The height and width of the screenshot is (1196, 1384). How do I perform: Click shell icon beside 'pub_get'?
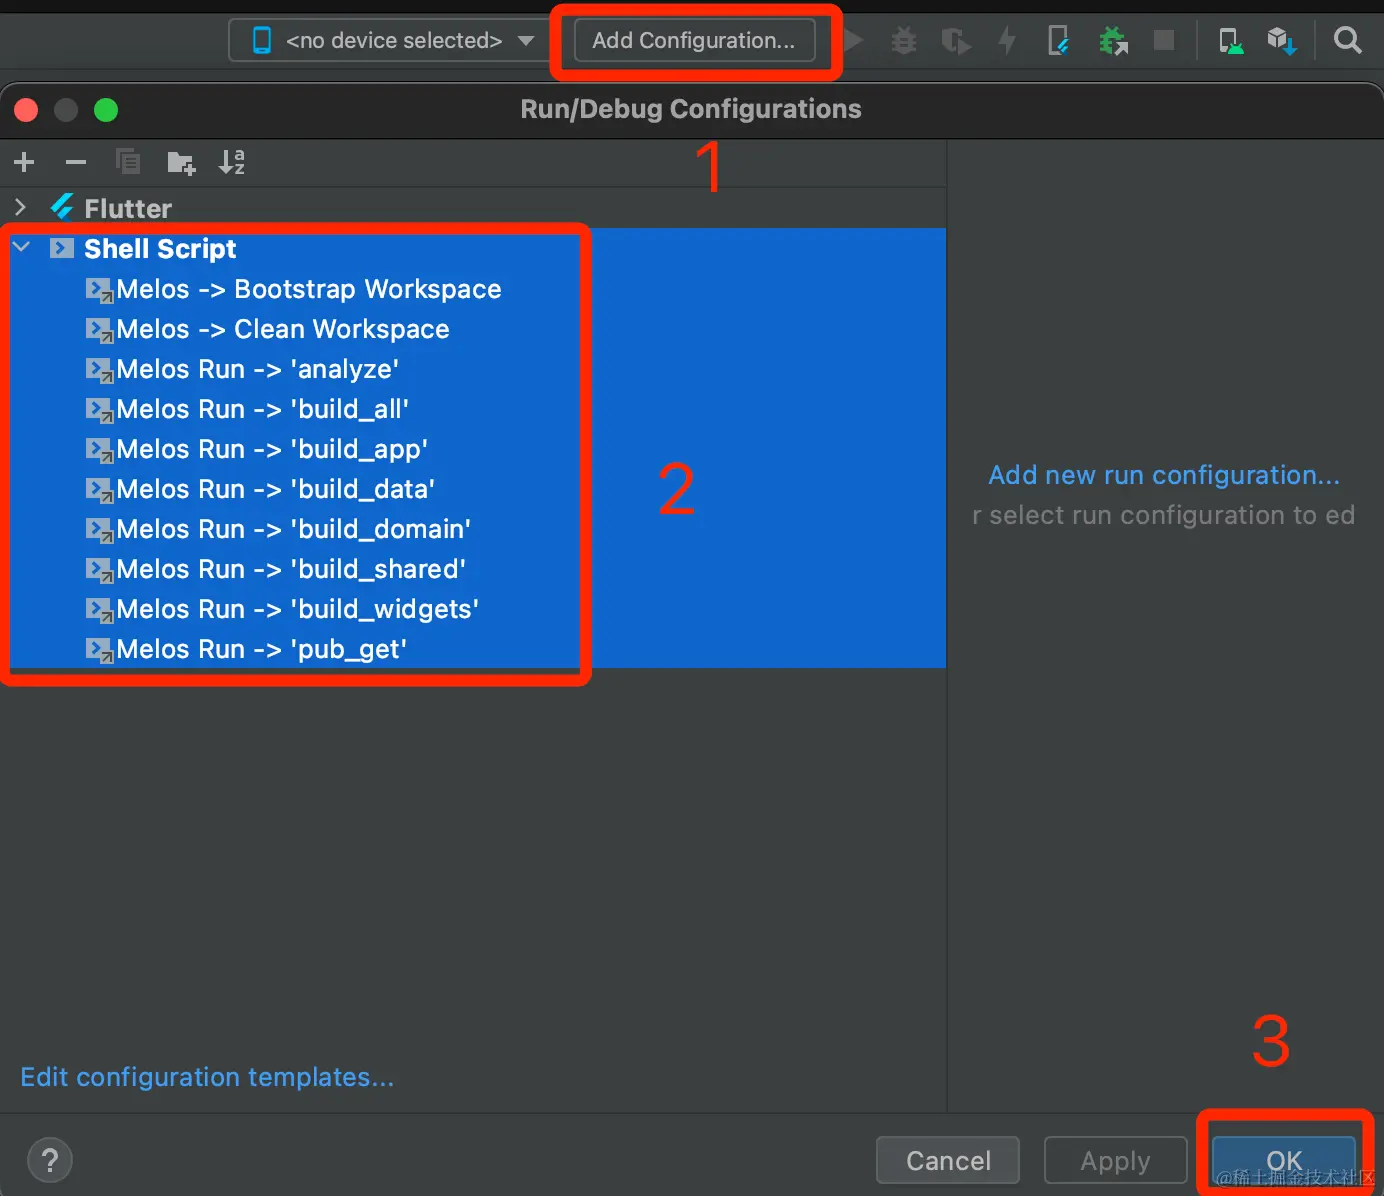99,650
